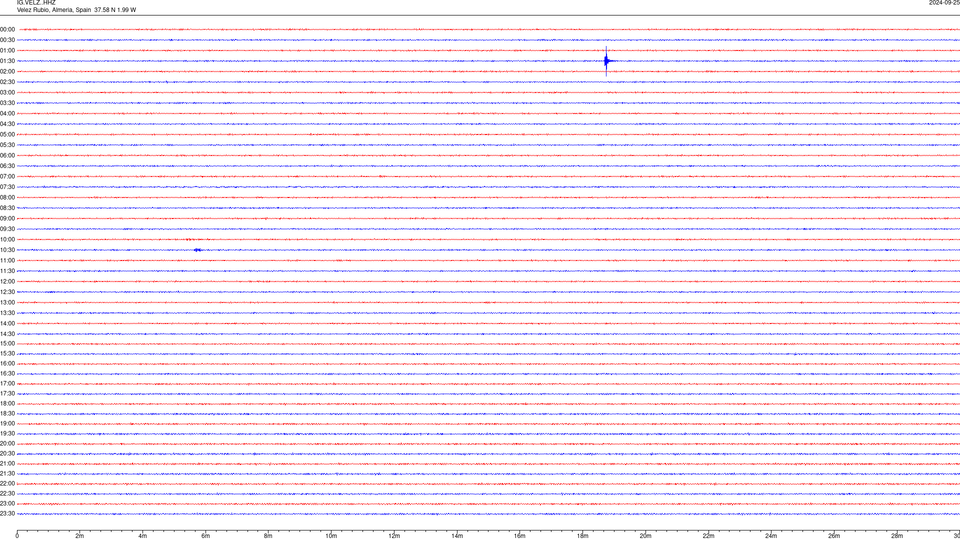Click the '11:00' row time label
960x540 pixels.
7,261
